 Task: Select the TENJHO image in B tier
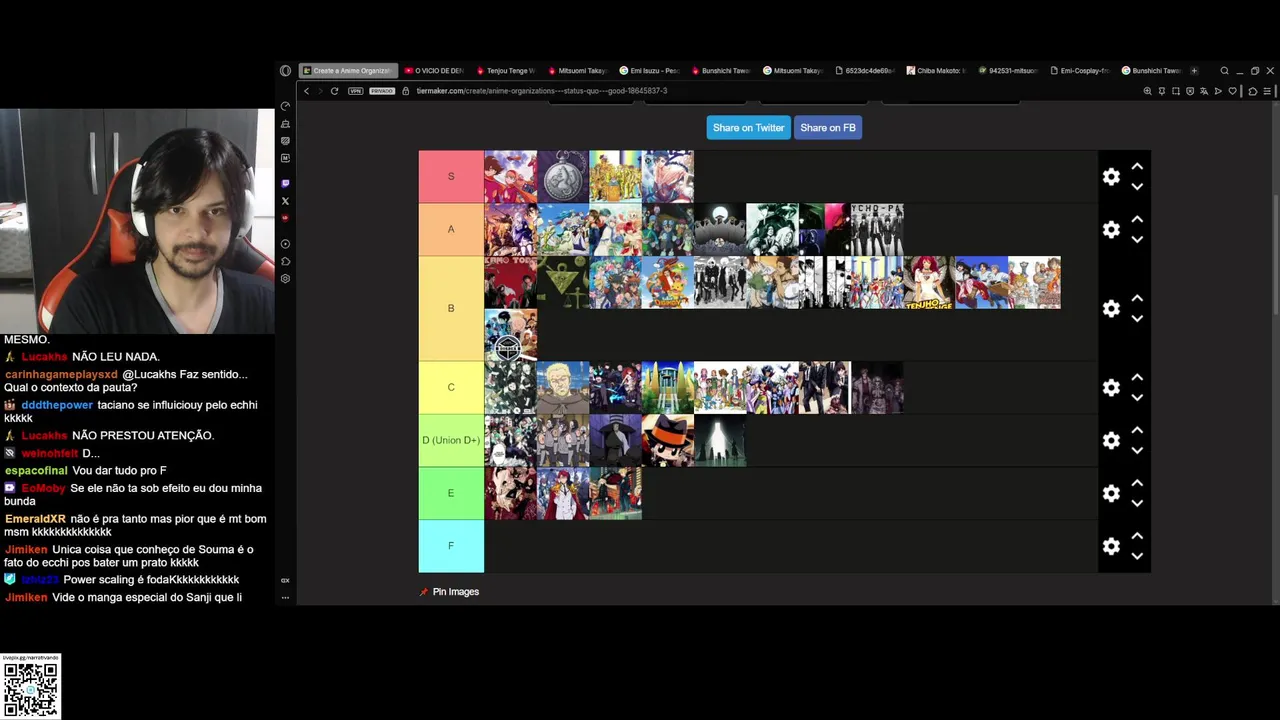coord(929,282)
